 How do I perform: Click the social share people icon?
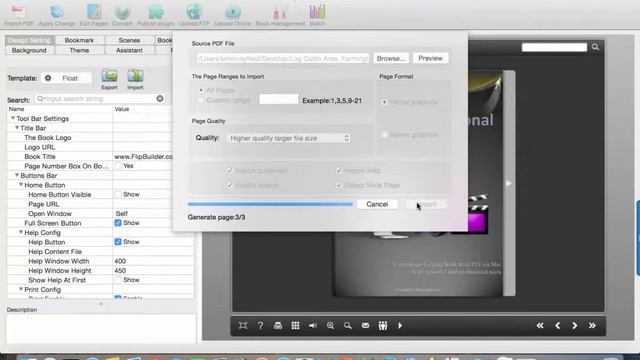point(383,325)
